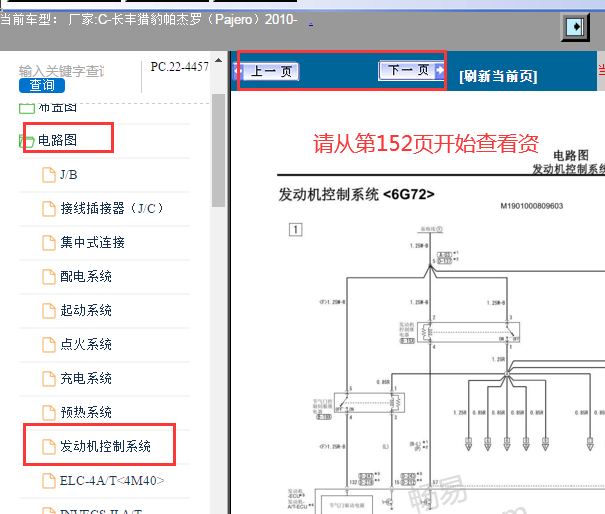Screen dimensions: 605x514
Task: Click page icon beside 接线插接器
Action: 49,209
